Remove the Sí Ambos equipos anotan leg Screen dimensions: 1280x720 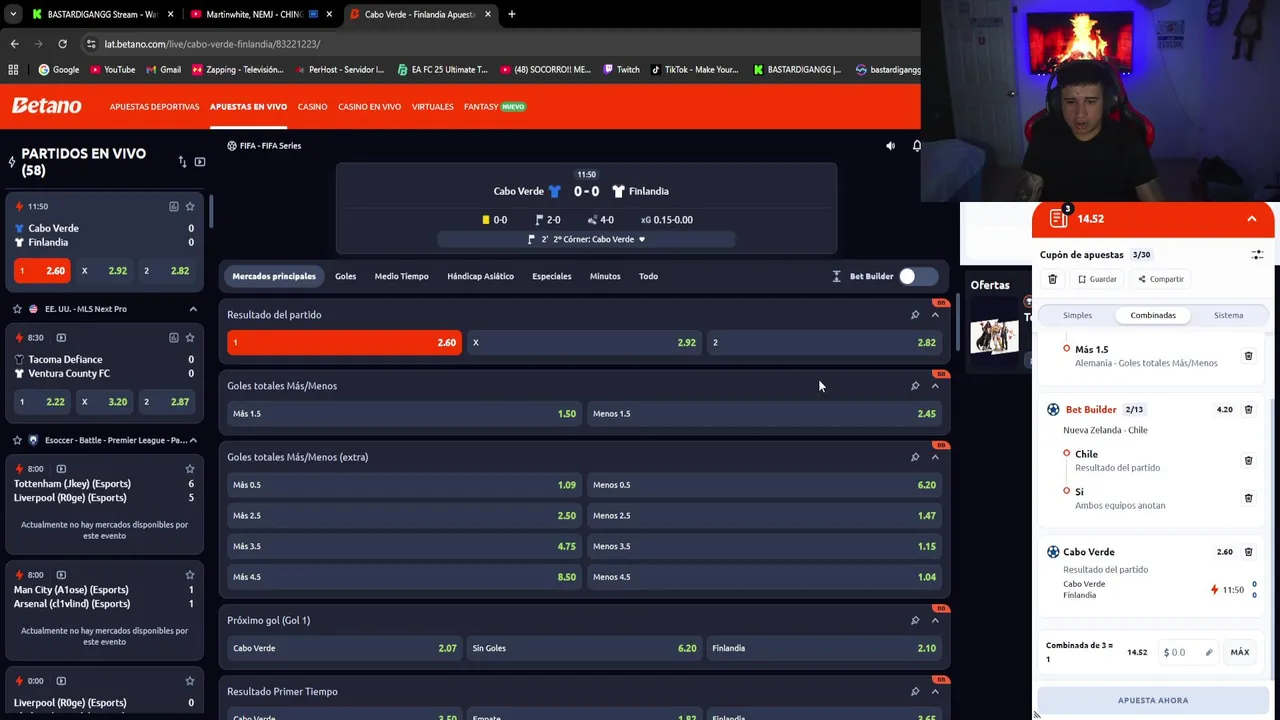(1248, 498)
